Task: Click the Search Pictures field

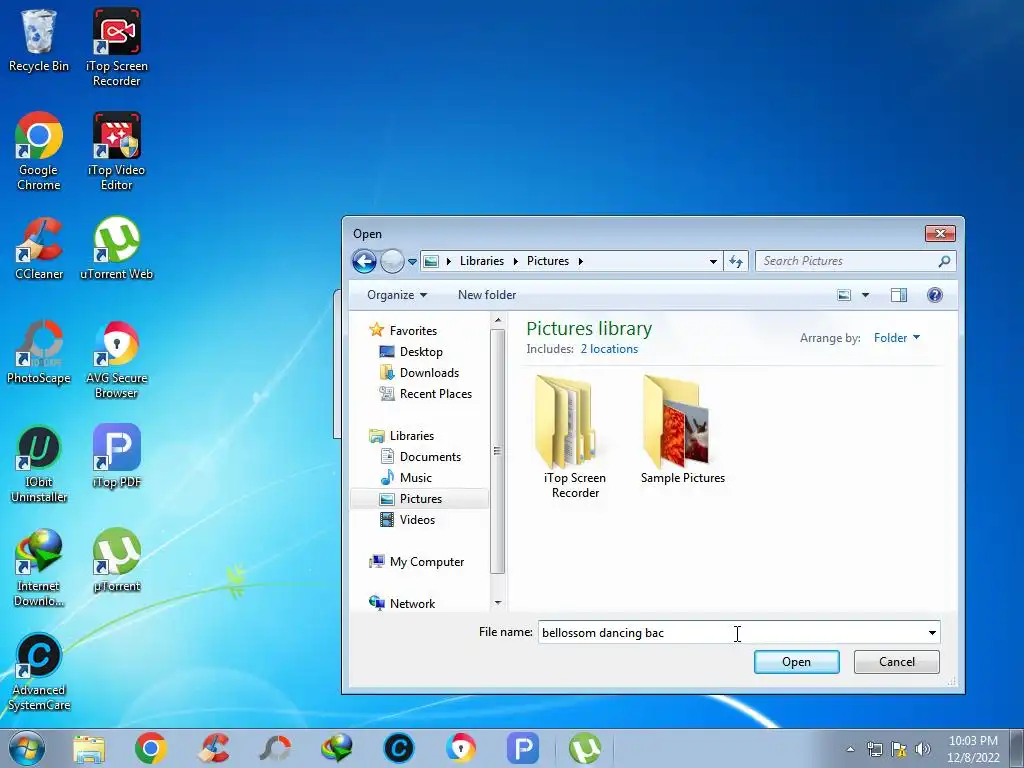Action: point(856,261)
